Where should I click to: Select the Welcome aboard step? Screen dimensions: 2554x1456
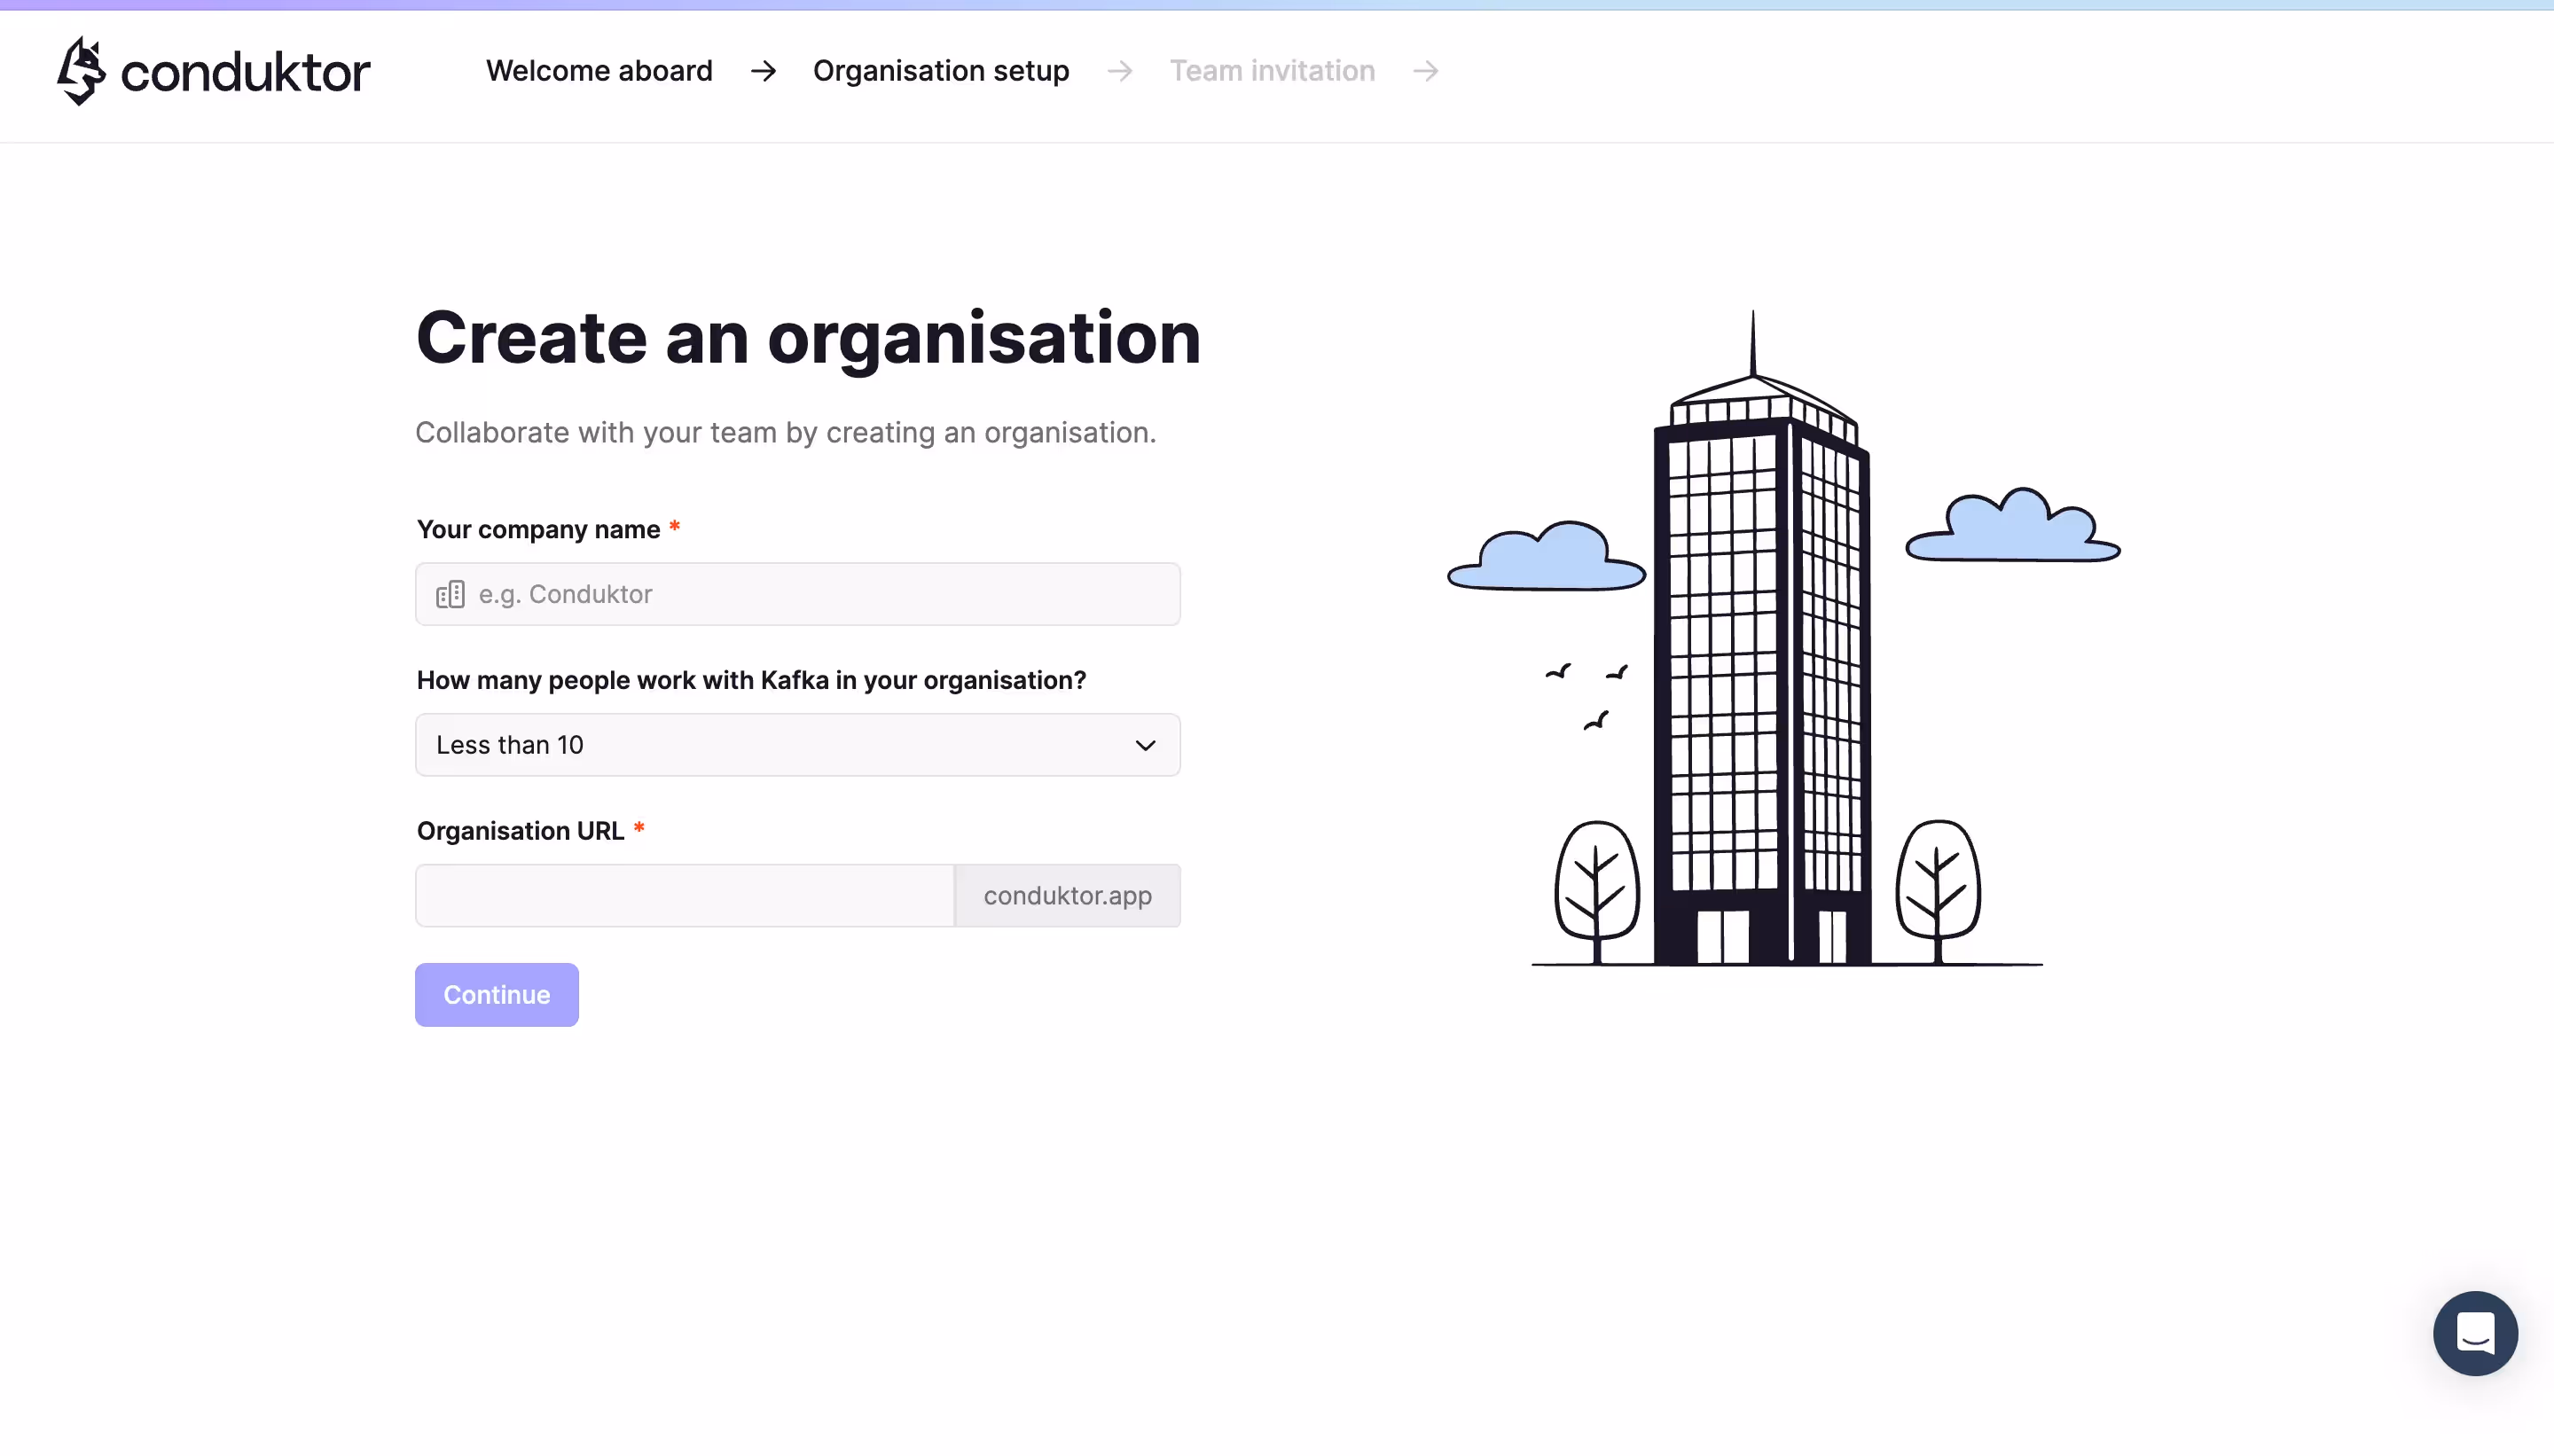[x=598, y=70]
